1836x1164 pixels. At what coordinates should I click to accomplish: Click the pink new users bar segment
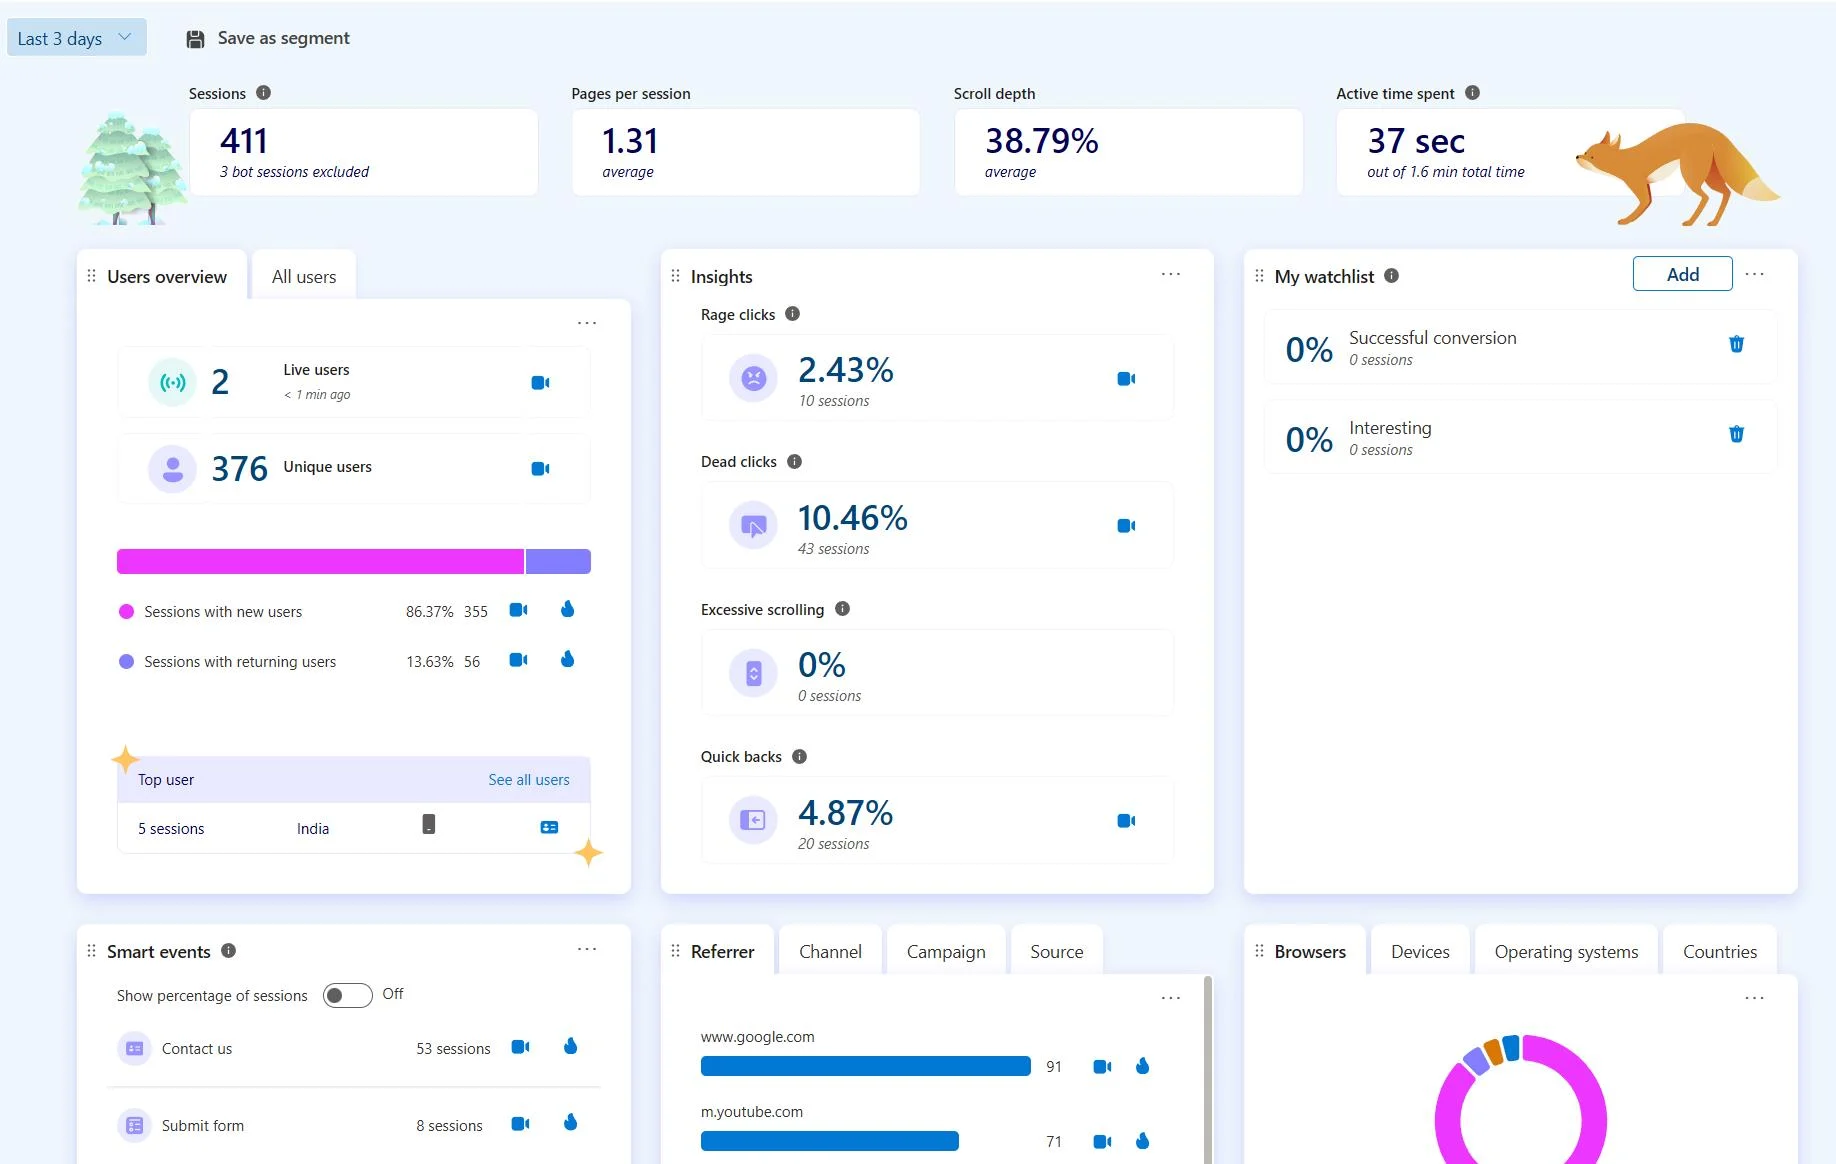click(x=320, y=561)
